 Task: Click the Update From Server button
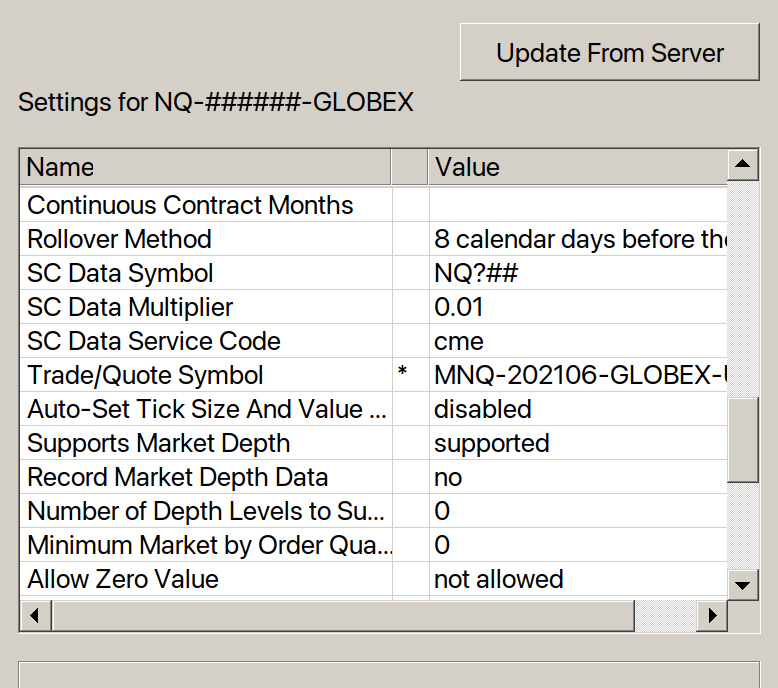pyautogui.click(x=609, y=53)
